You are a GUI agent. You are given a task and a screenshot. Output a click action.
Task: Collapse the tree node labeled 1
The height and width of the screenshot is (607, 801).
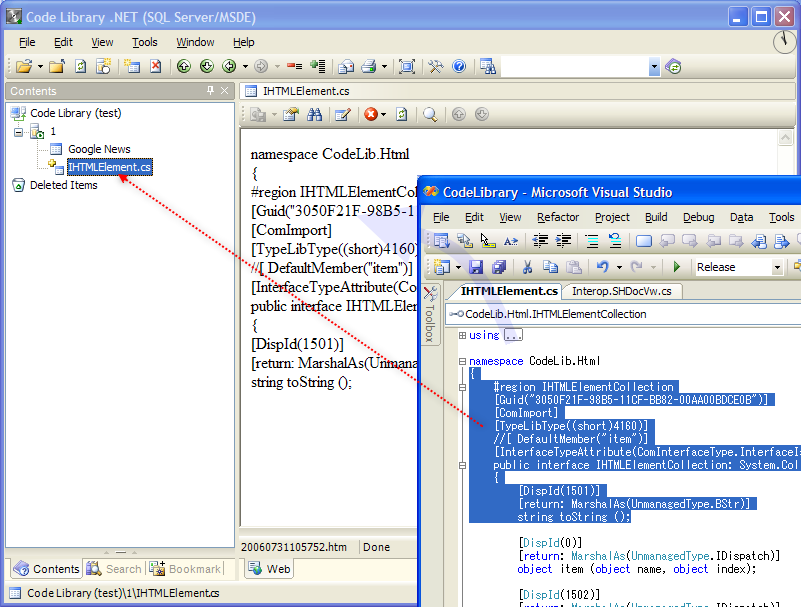[18, 132]
